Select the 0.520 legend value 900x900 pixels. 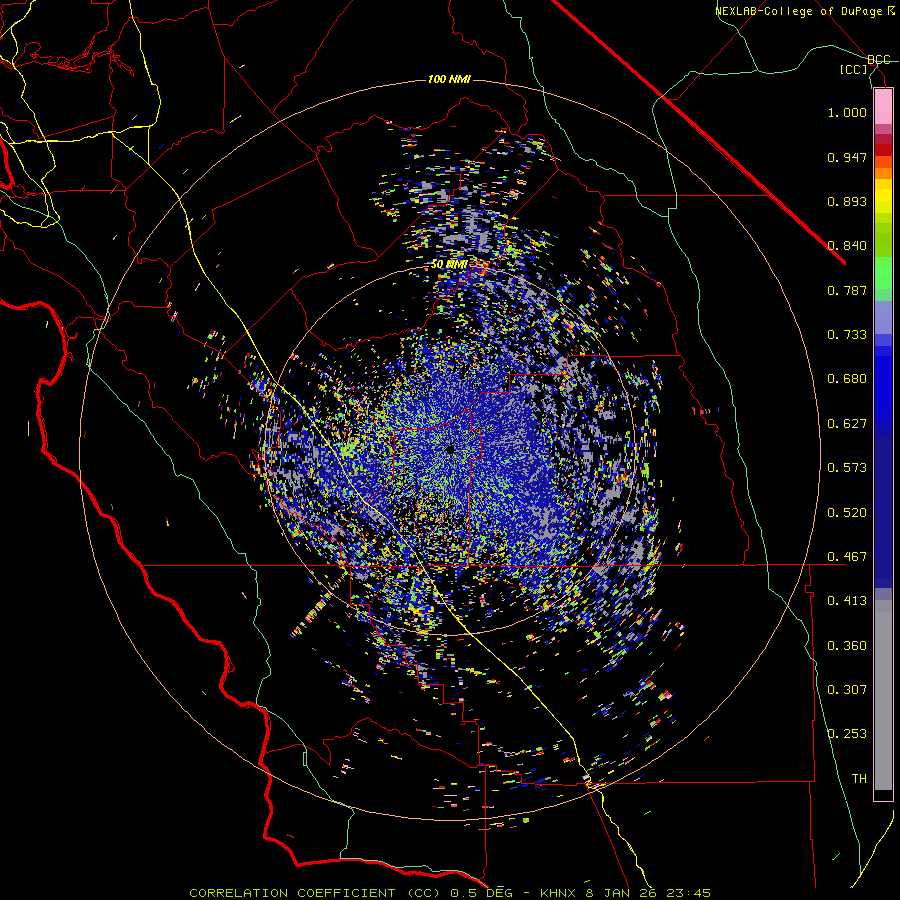847,513
